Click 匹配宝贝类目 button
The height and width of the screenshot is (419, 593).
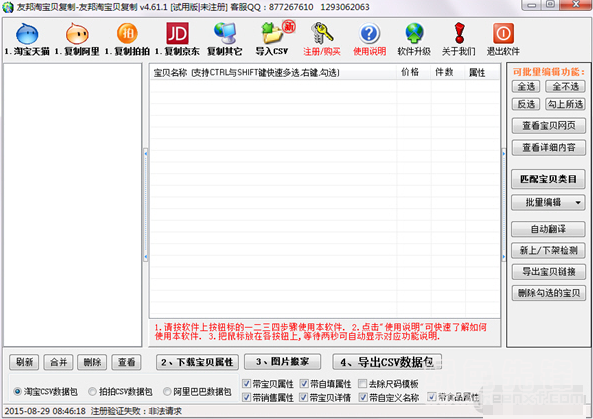click(548, 179)
